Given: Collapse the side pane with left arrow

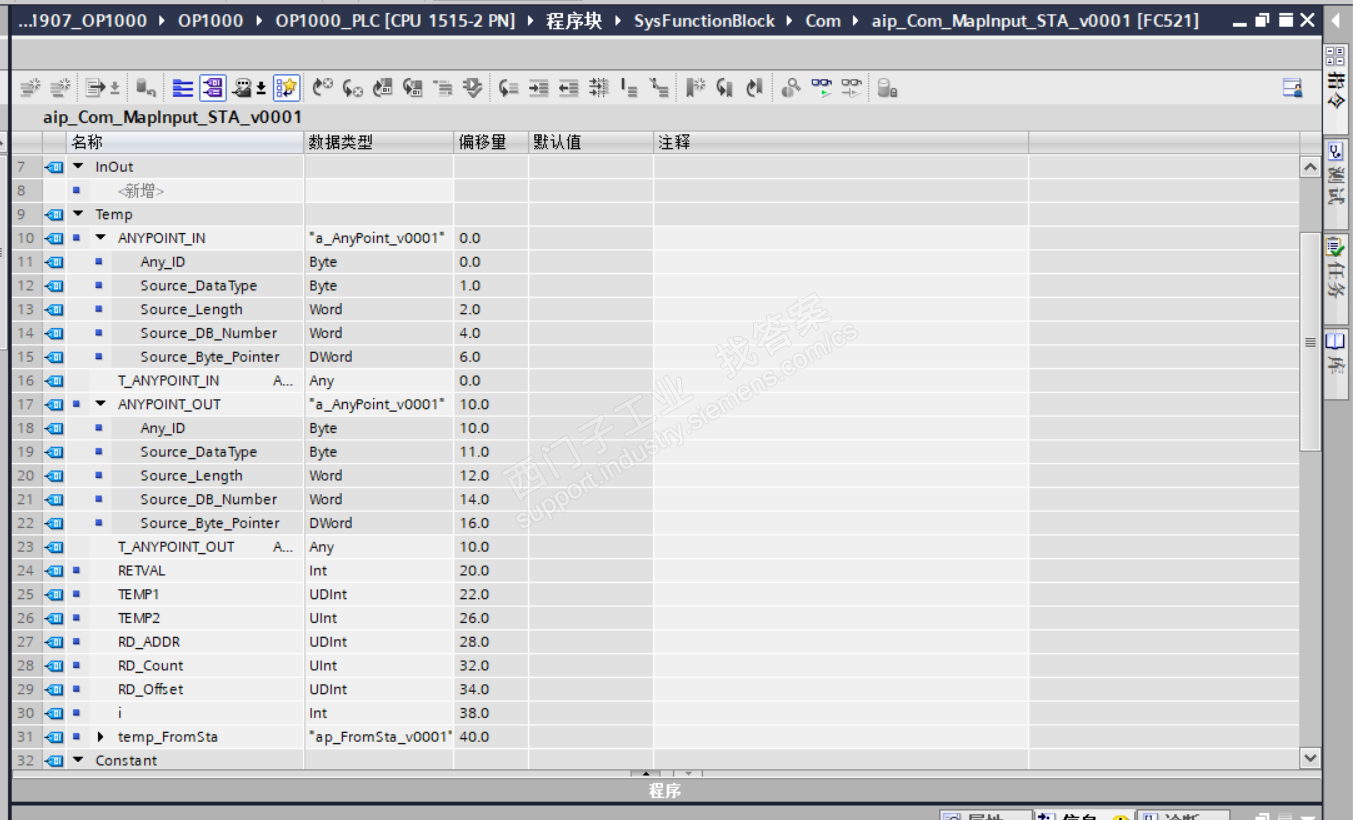Looking at the screenshot, I should (x=1336, y=20).
